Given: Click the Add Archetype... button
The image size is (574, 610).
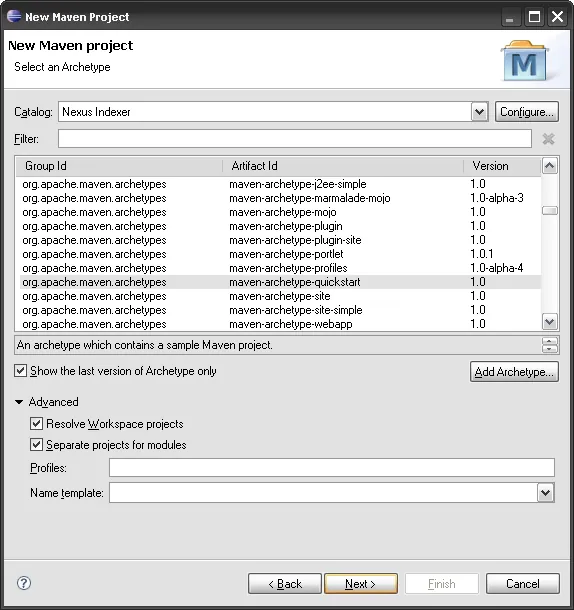Looking at the screenshot, I should point(514,372).
